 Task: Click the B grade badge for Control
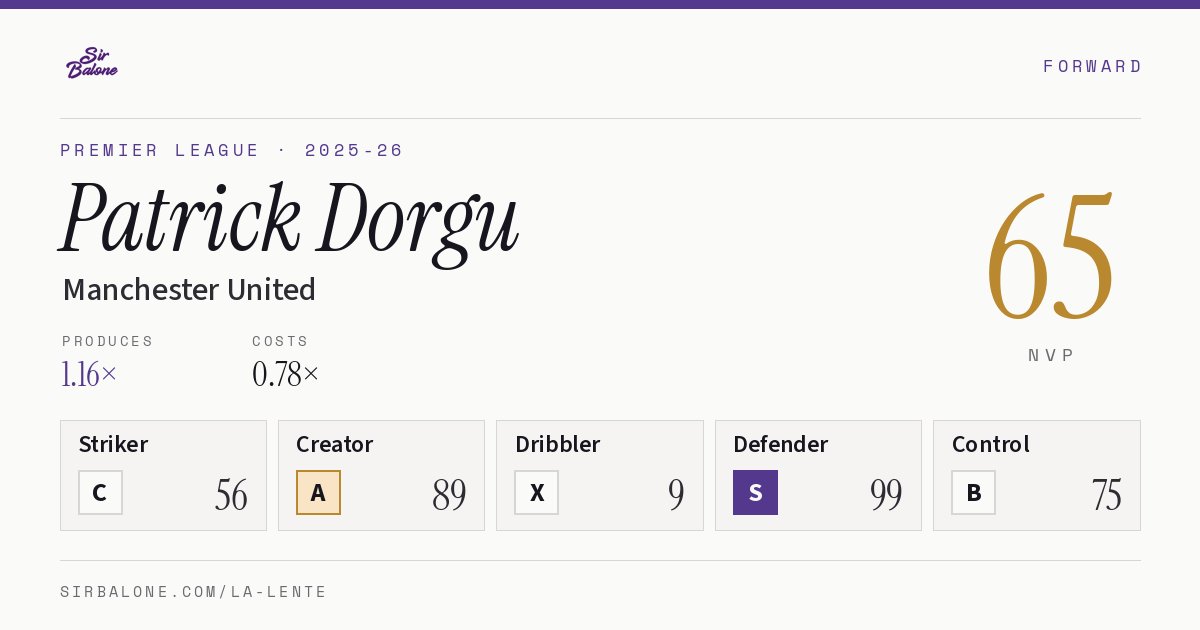pyautogui.click(x=973, y=492)
